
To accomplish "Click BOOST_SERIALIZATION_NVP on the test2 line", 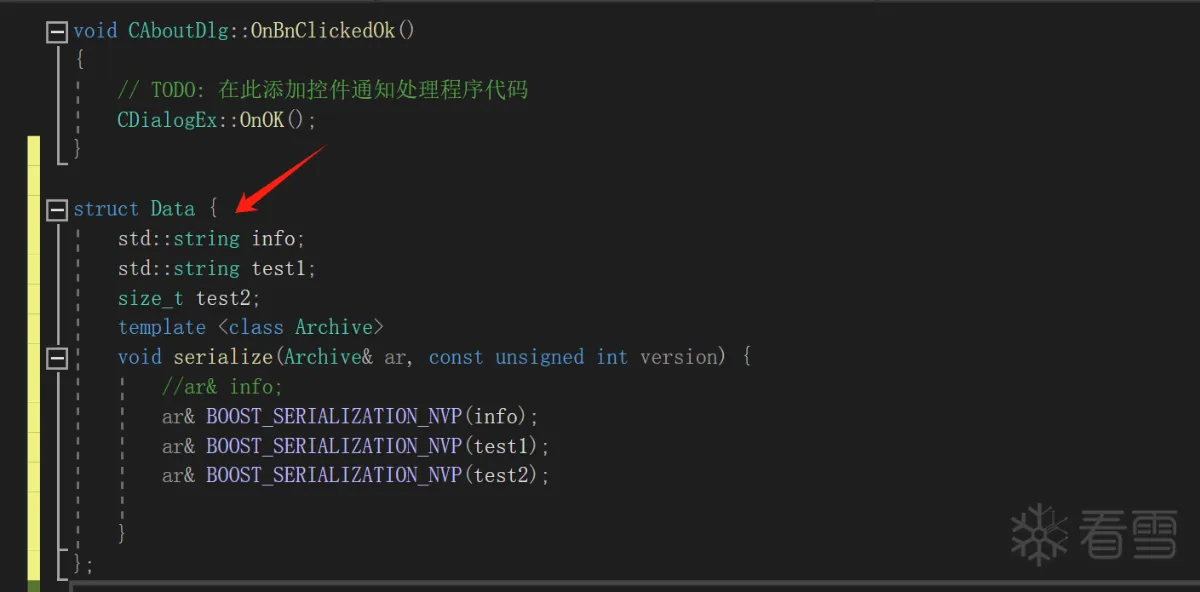I will (334, 475).
